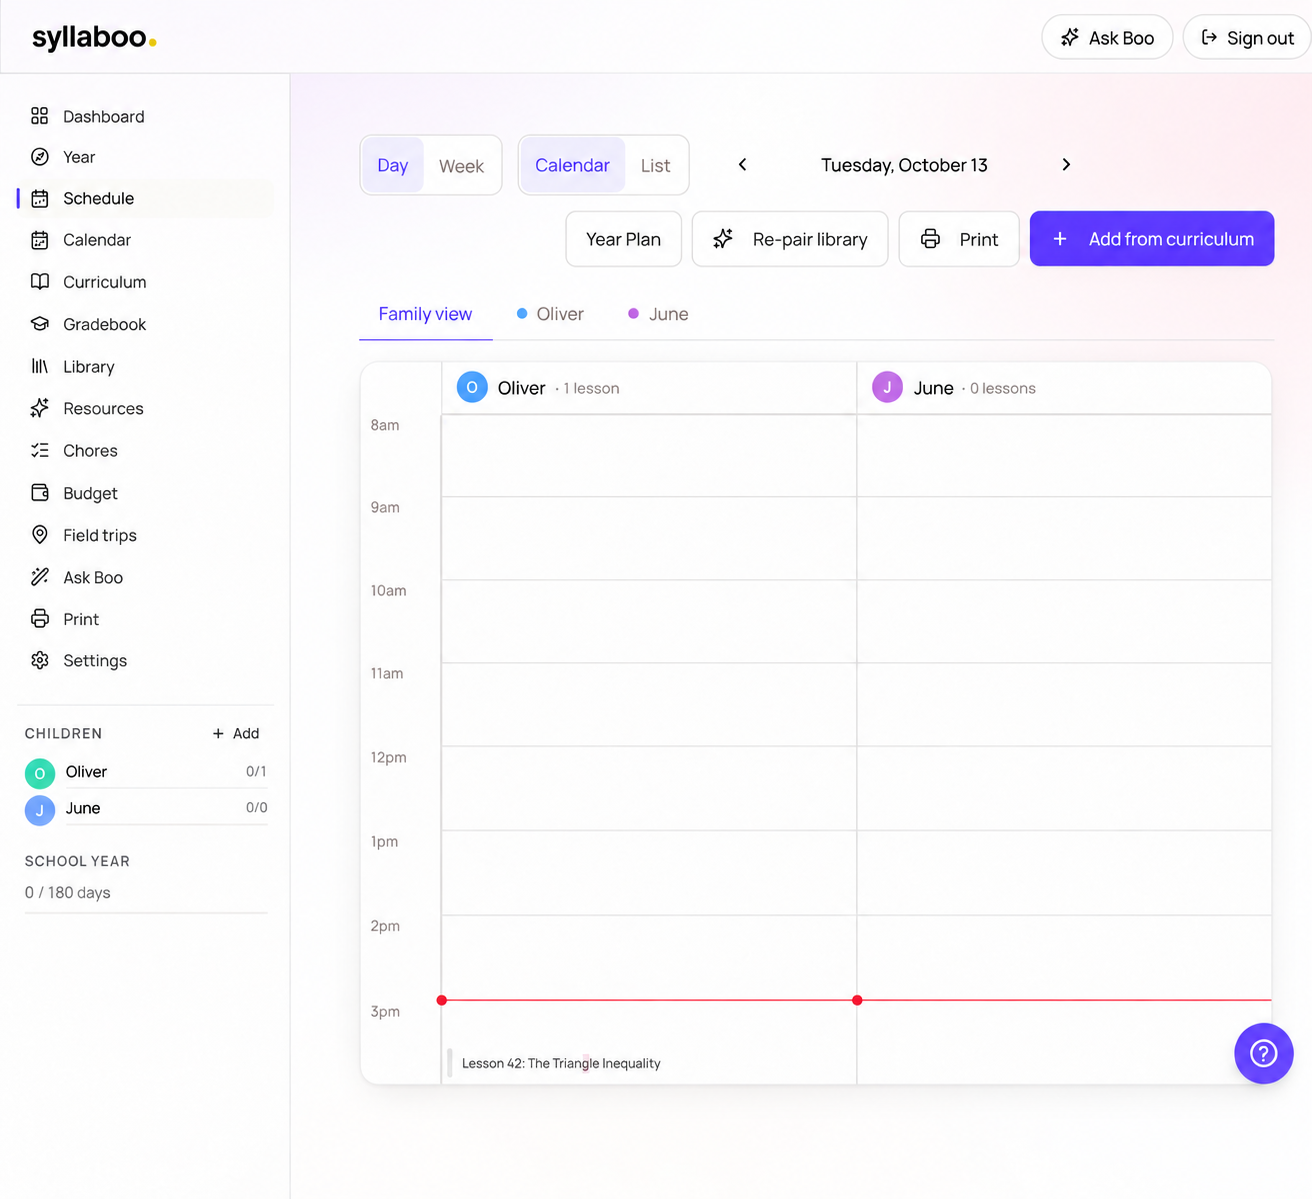Toggle to Calendar layout
The height and width of the screenshot is (1199, 1312).
[572, 165]
